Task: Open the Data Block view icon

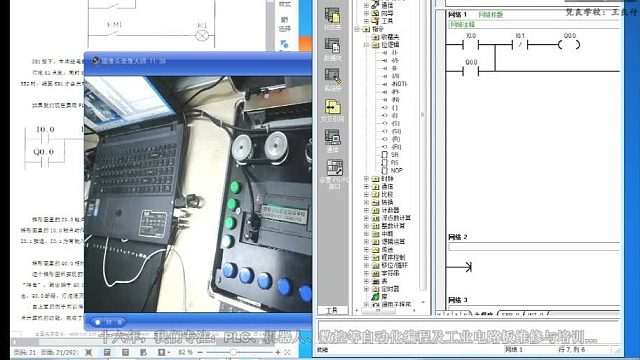Action: [333, 46]
